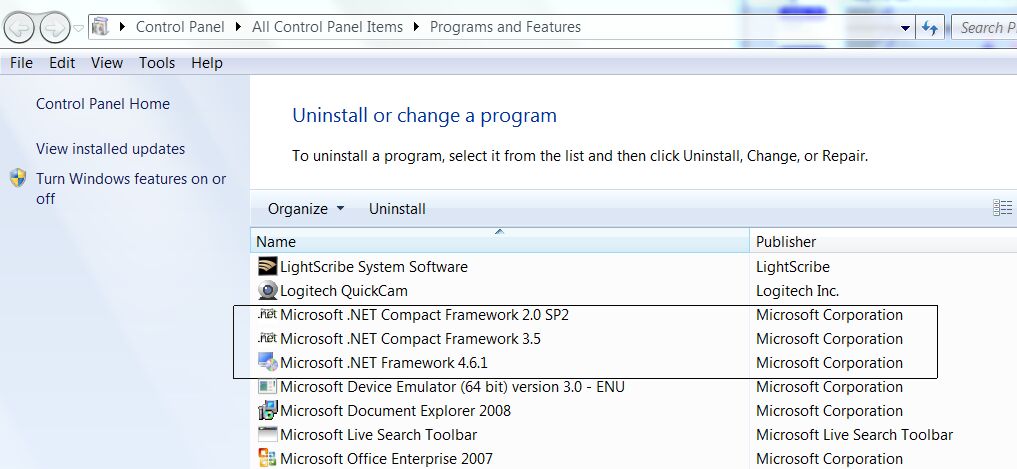
Task: Open the recent pages arrow beside Forward
Action: (x=79, y=28)
